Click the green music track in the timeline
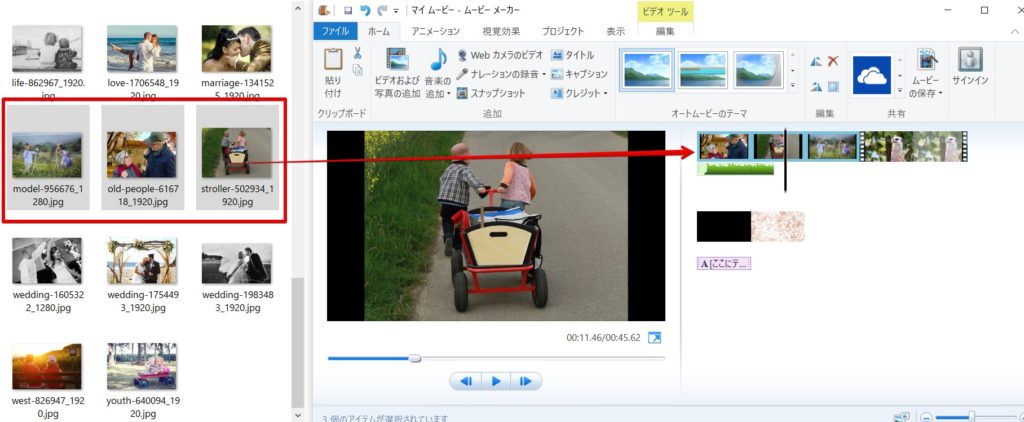The width and height of the screenshot is (1024, 422). click(x=735, y=169)
